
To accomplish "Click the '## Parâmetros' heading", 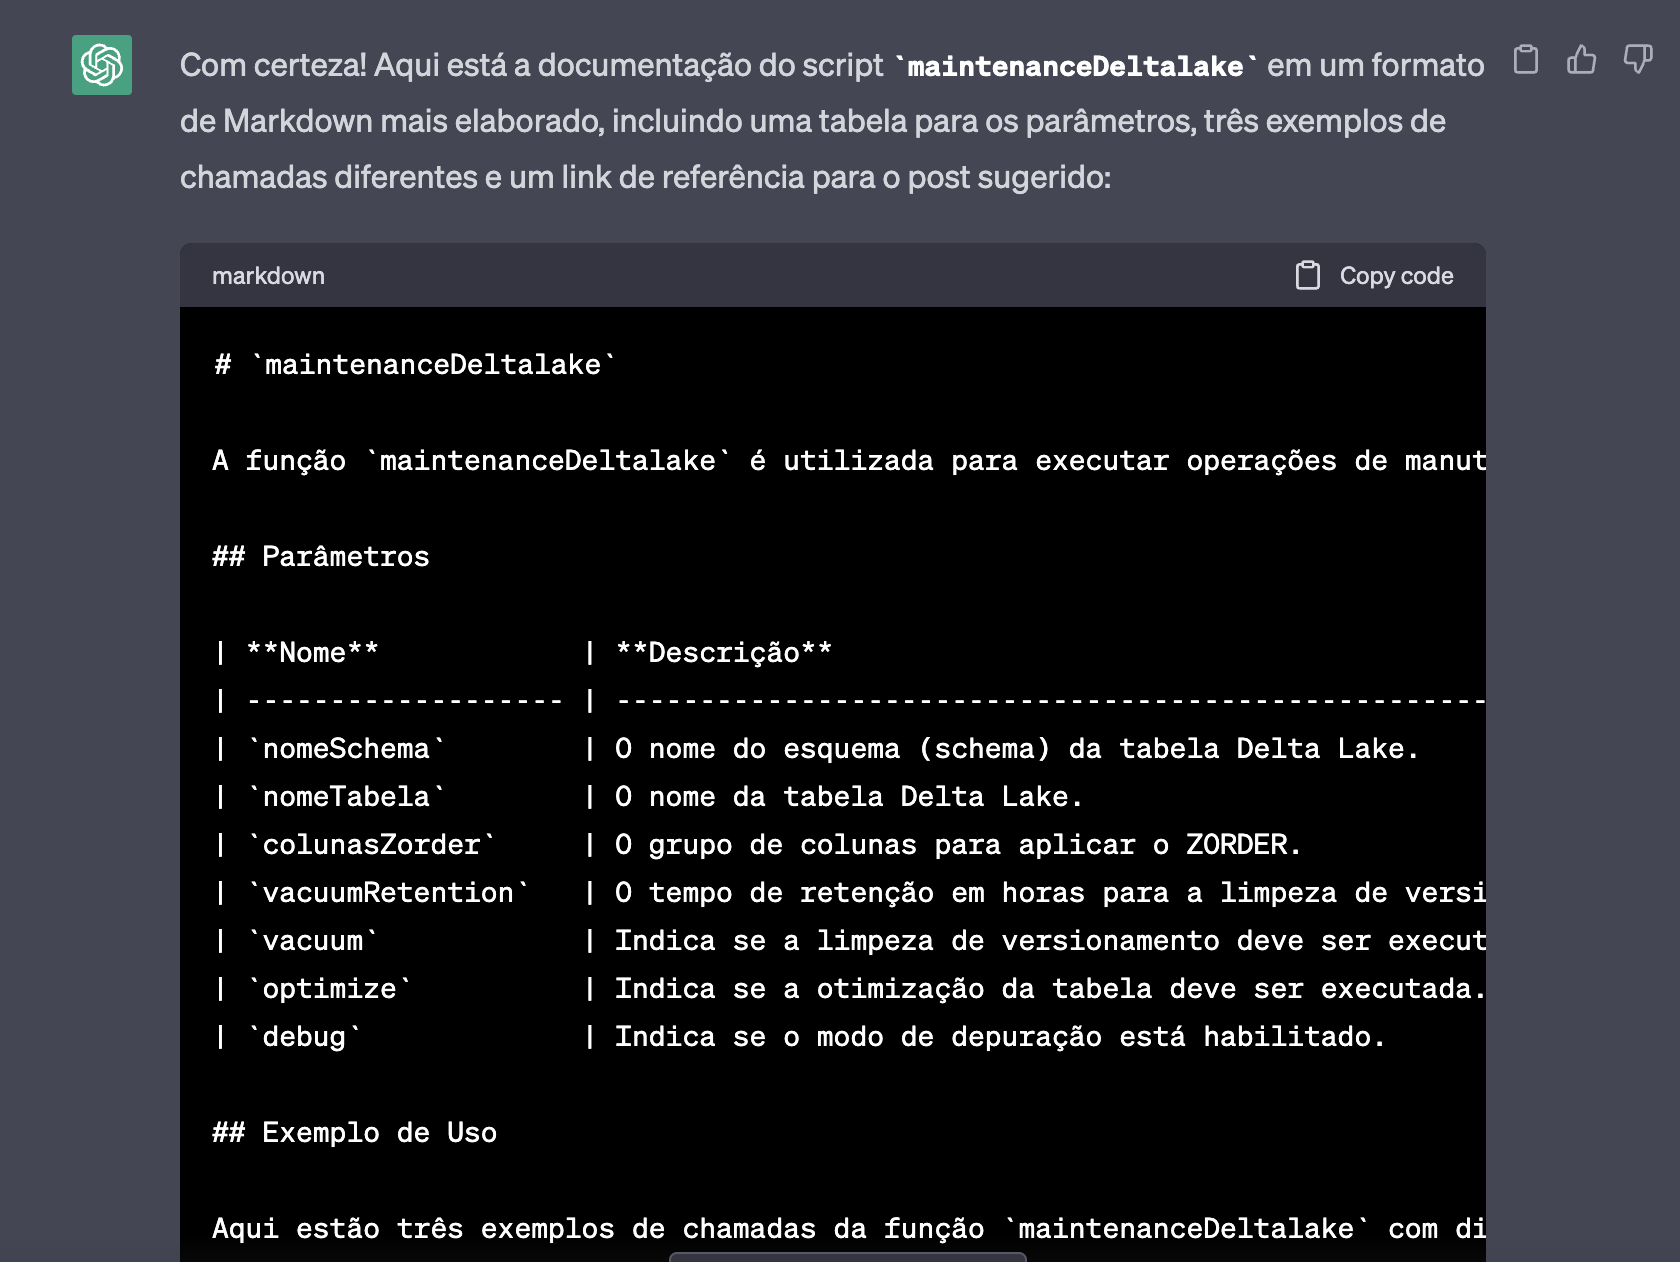I will coord(321,557).
